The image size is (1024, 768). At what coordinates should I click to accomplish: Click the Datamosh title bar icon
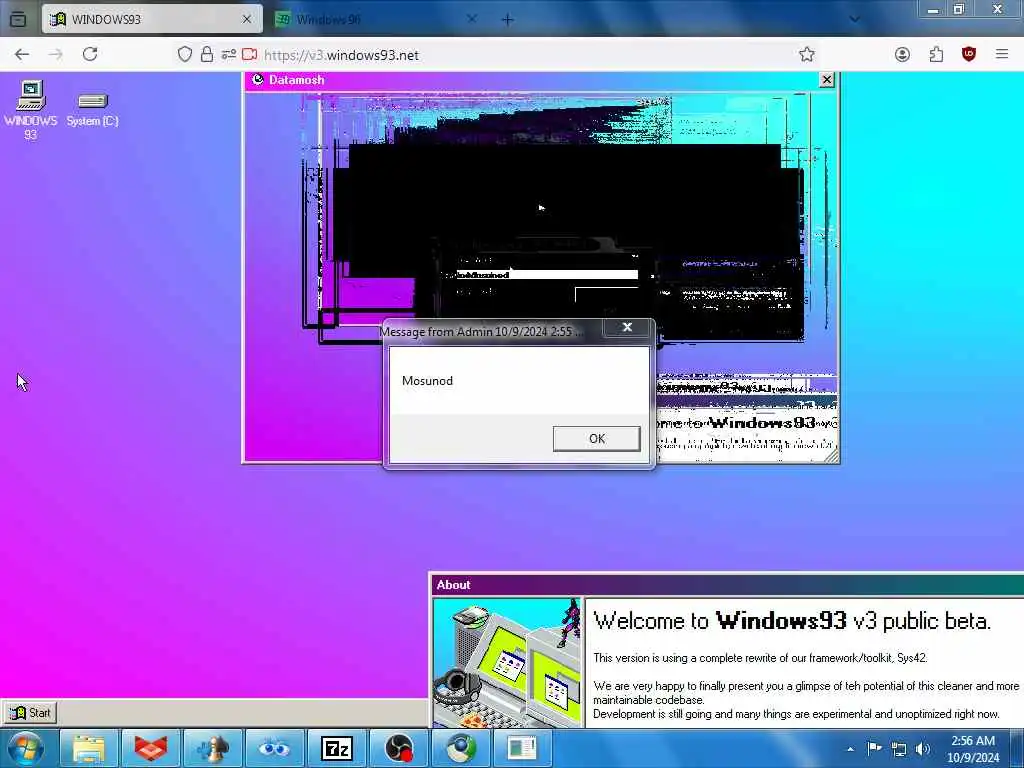(258, 80)
